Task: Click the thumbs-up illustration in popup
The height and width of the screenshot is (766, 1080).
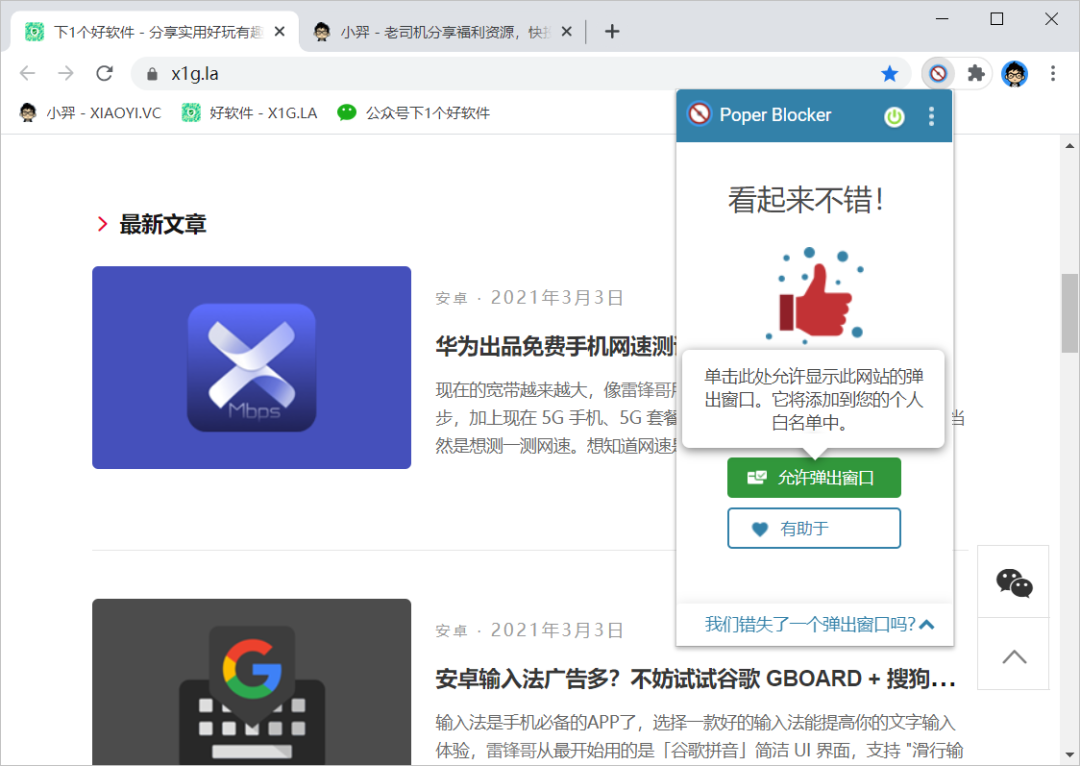Action: click(815, 296)
